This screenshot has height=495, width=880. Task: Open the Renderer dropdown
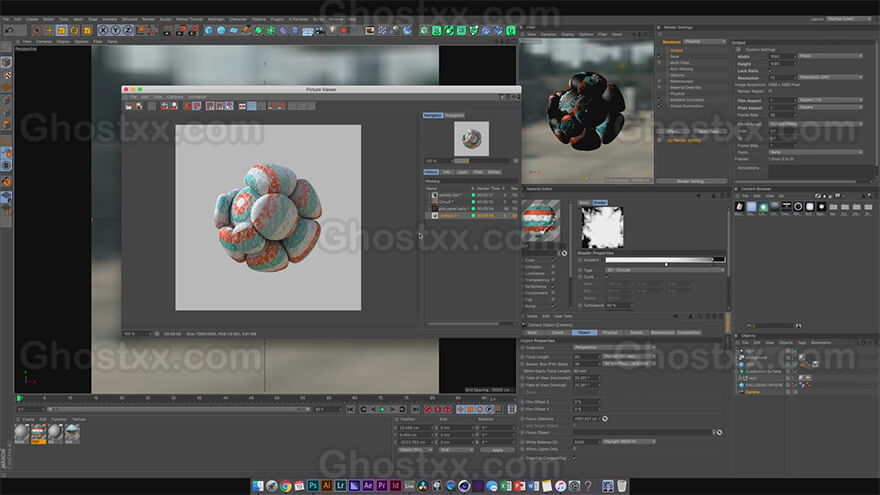(705, 42)
